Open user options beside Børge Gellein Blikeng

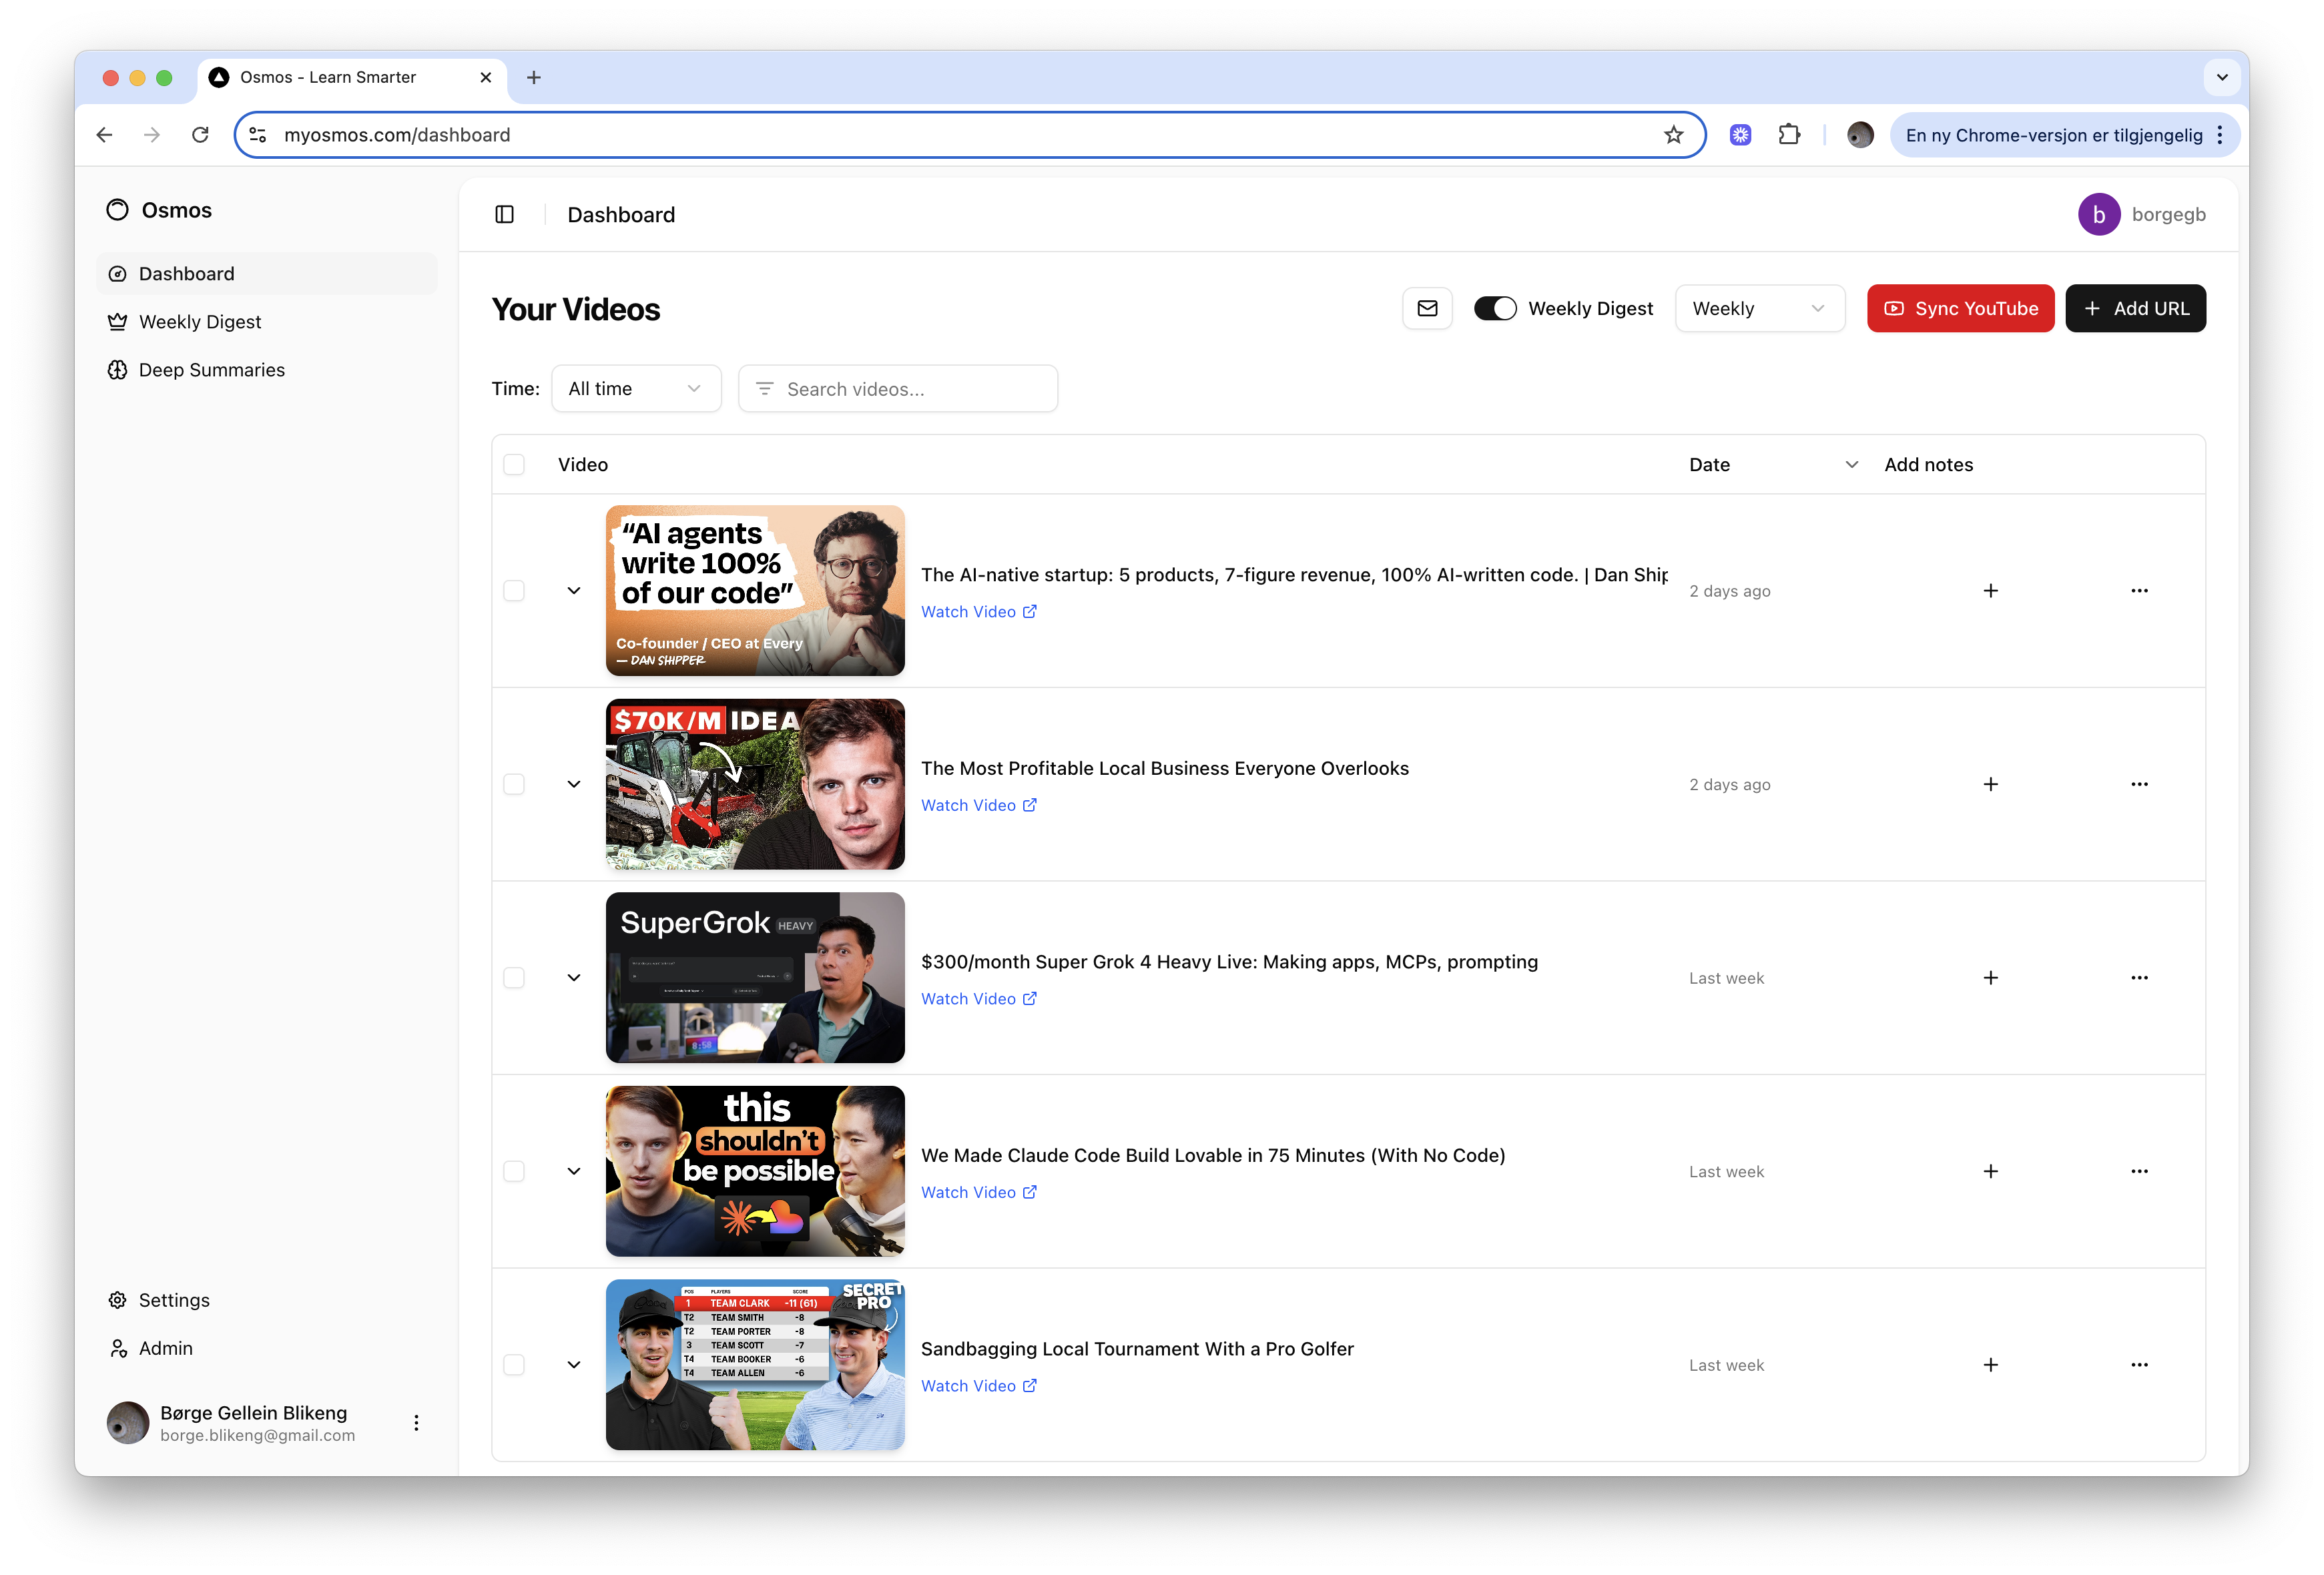pos(416,1422)
